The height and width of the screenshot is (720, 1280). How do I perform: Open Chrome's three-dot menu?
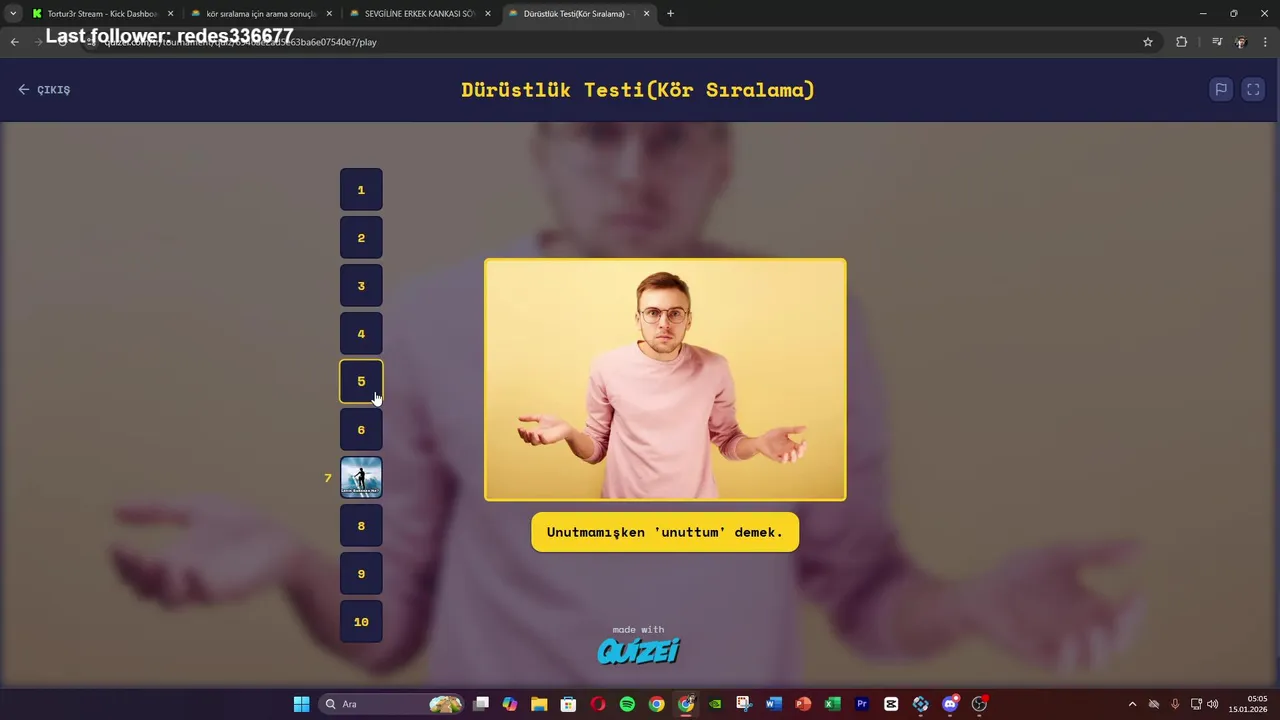1266,42
